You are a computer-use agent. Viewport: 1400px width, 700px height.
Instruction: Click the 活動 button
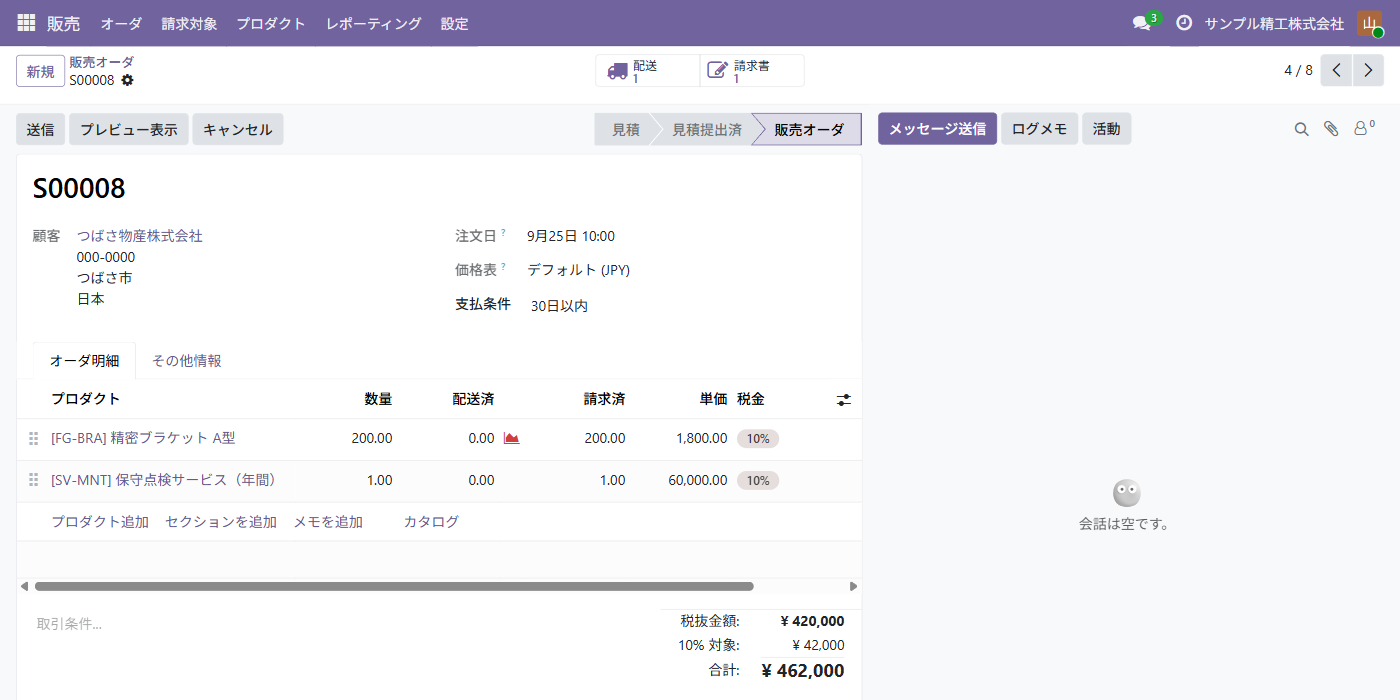click(1107, 129)
